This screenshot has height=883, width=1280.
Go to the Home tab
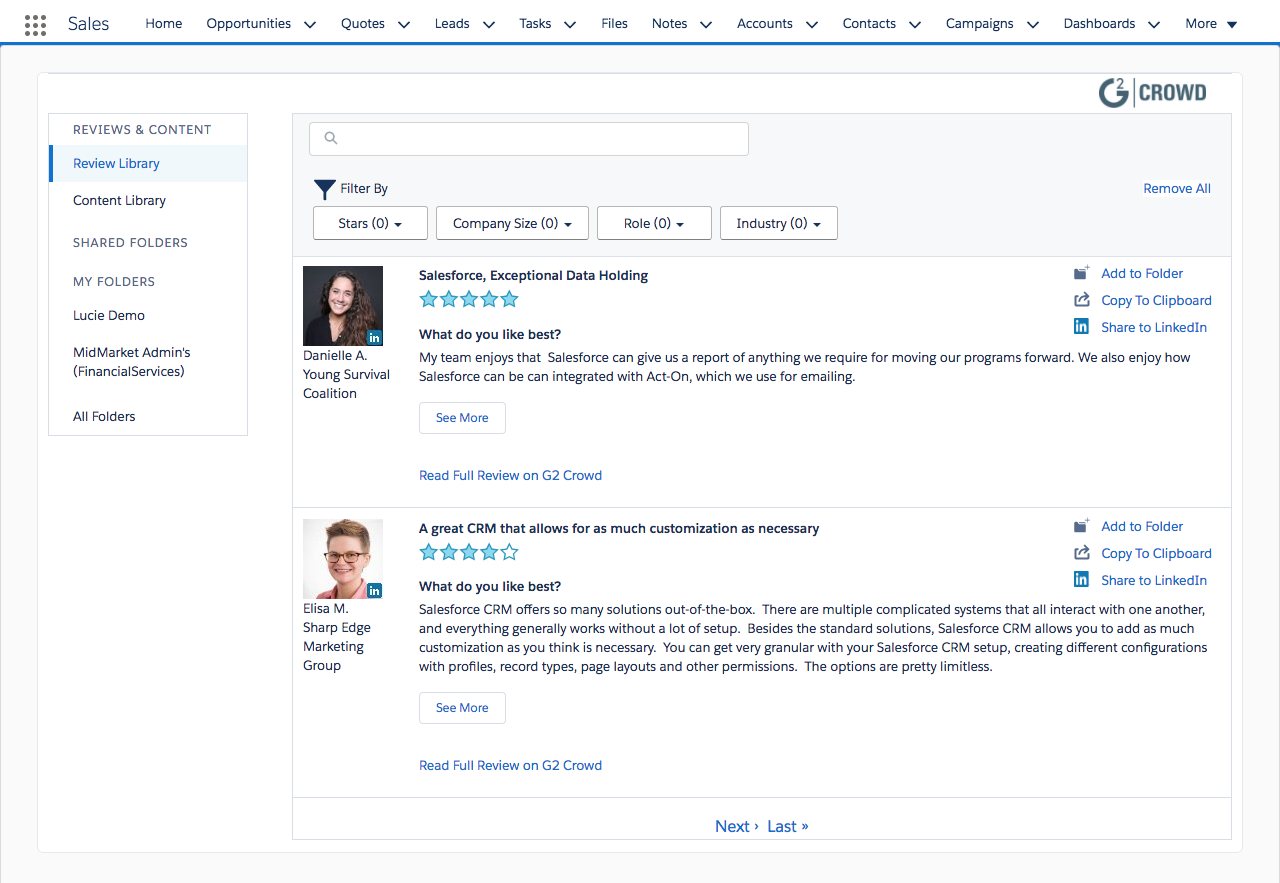[x=164, y=23]
